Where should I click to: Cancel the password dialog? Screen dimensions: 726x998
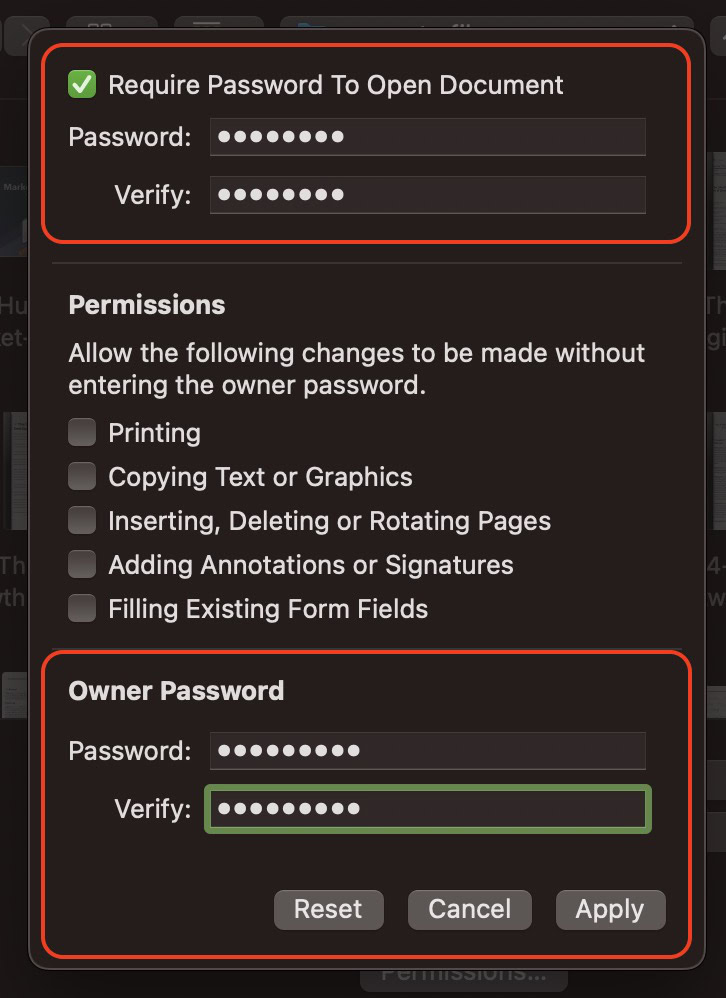pyautogui.click(x=469, y=909)
